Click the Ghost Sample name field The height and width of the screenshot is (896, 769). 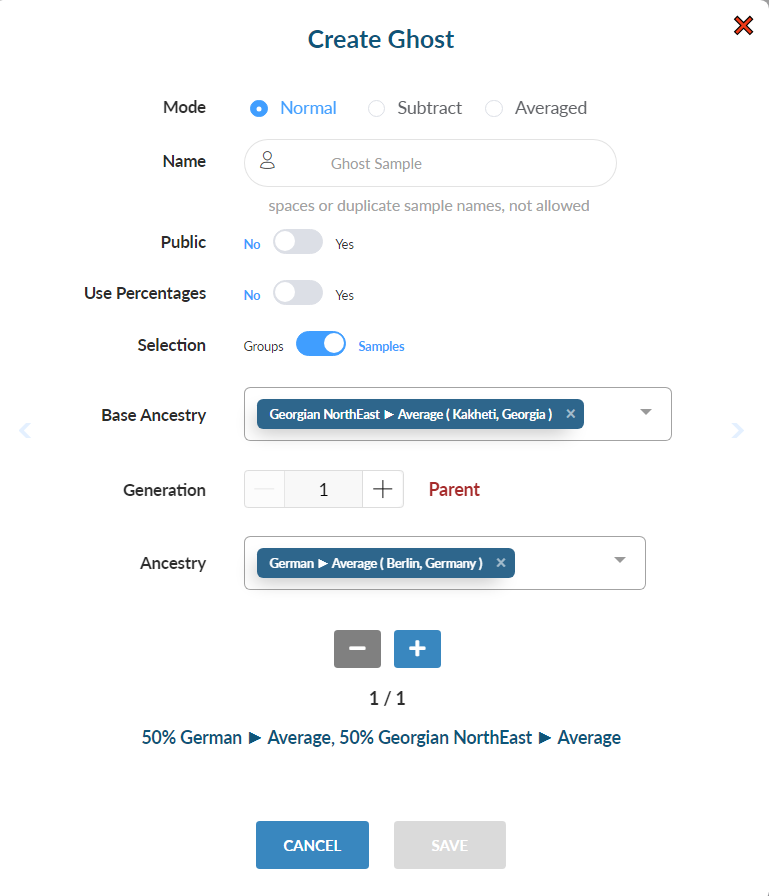pyautogui.click(x=430, y=163)
